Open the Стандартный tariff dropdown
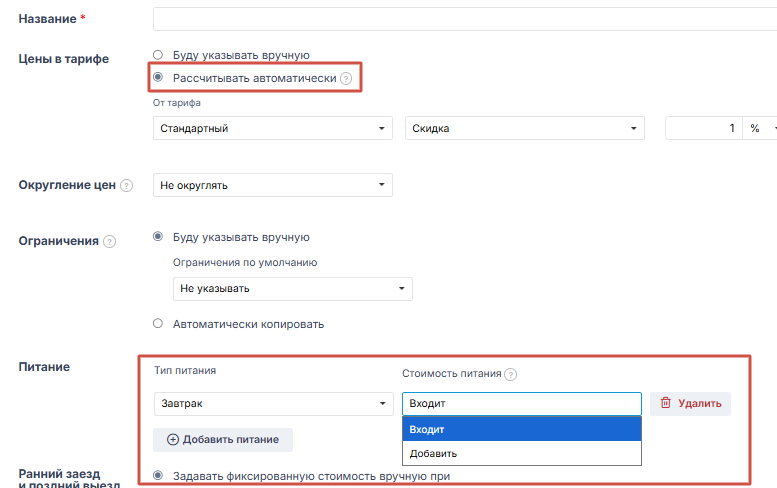This screenshot has height=488, width=777. coord(272,128)
